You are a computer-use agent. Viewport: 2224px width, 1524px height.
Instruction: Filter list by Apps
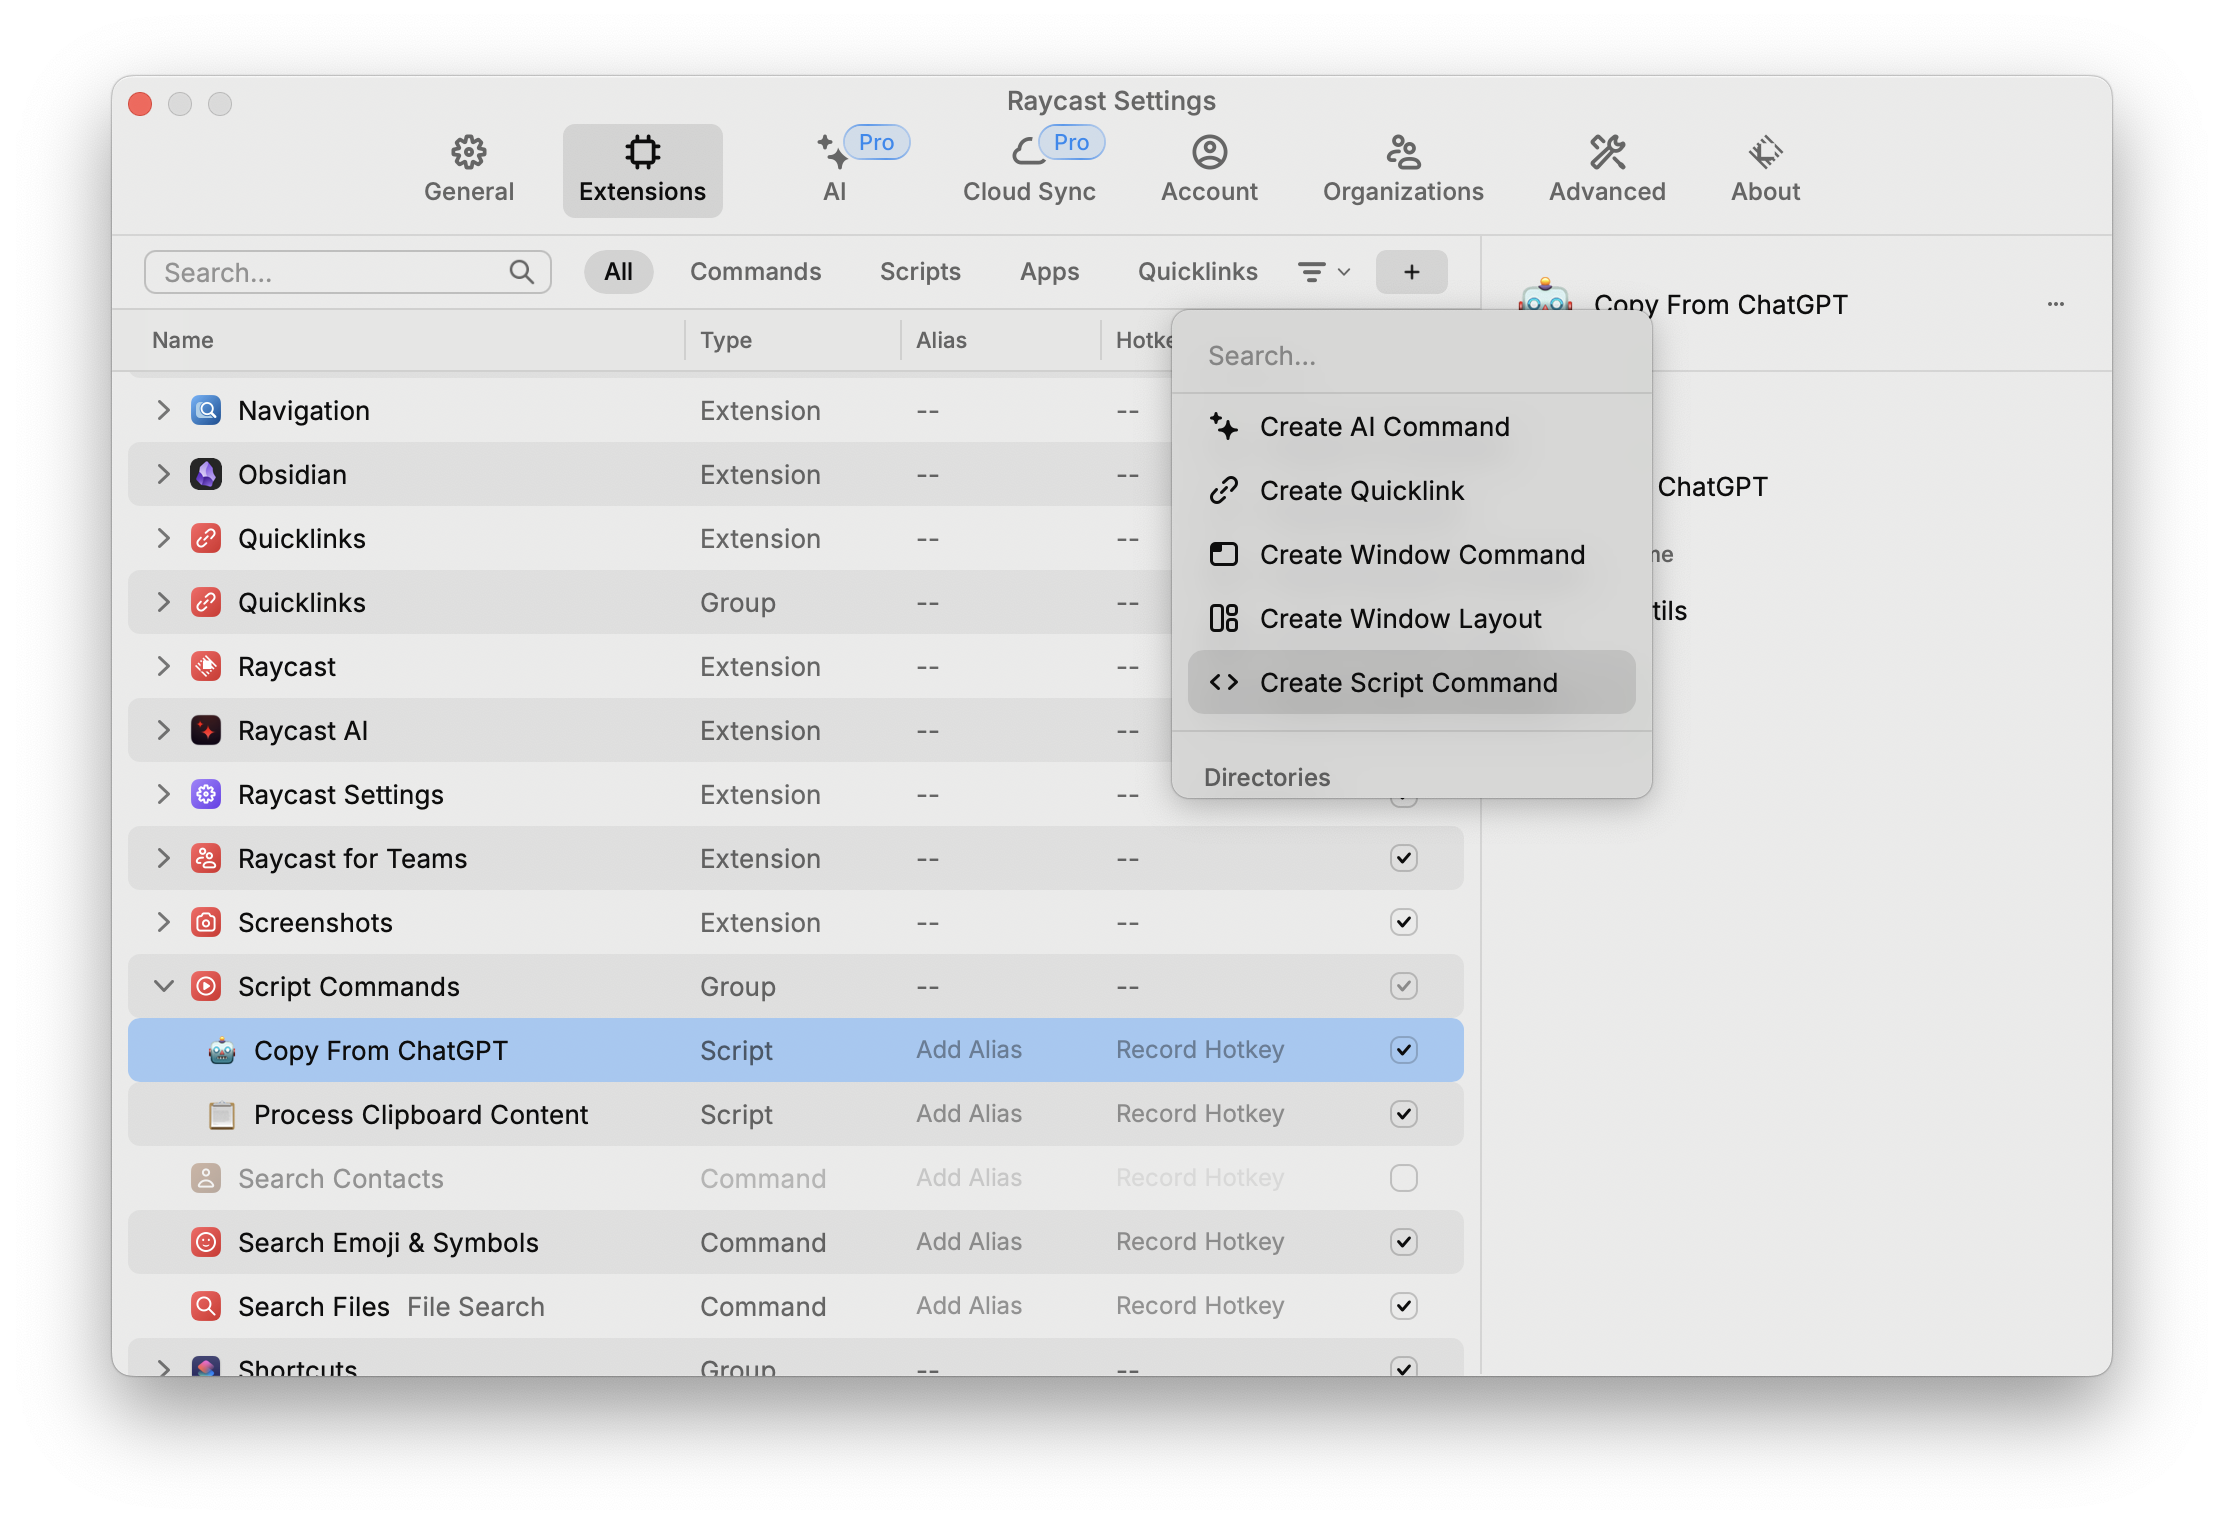click(1049, 272)
